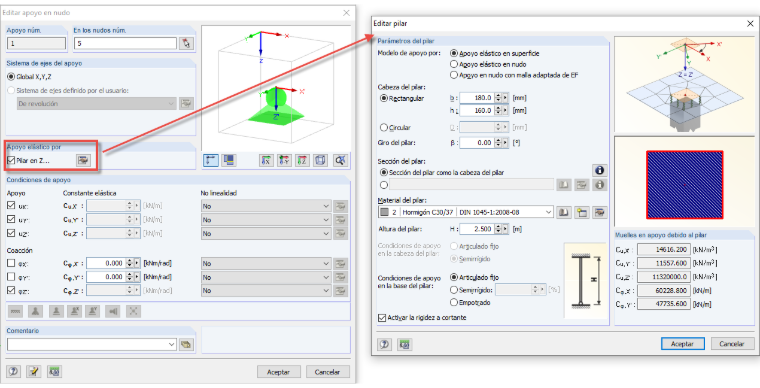Toggle 'Pilar en Z...' checkbox

[x=11, y=160]
